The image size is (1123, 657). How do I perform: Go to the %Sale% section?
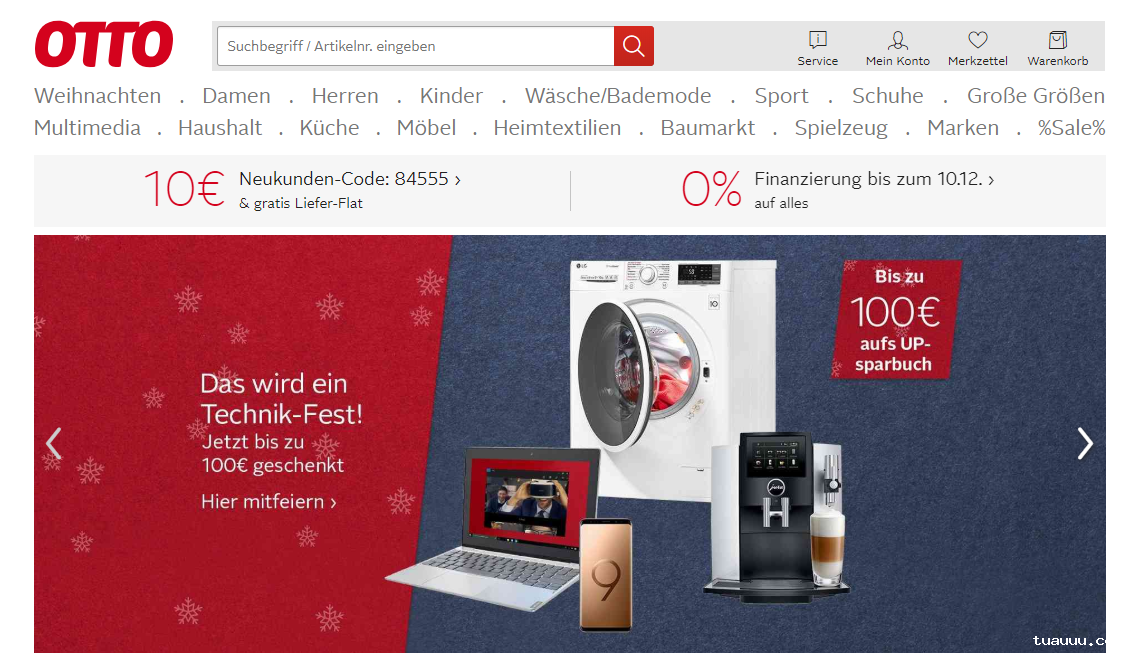[1071, 128]
